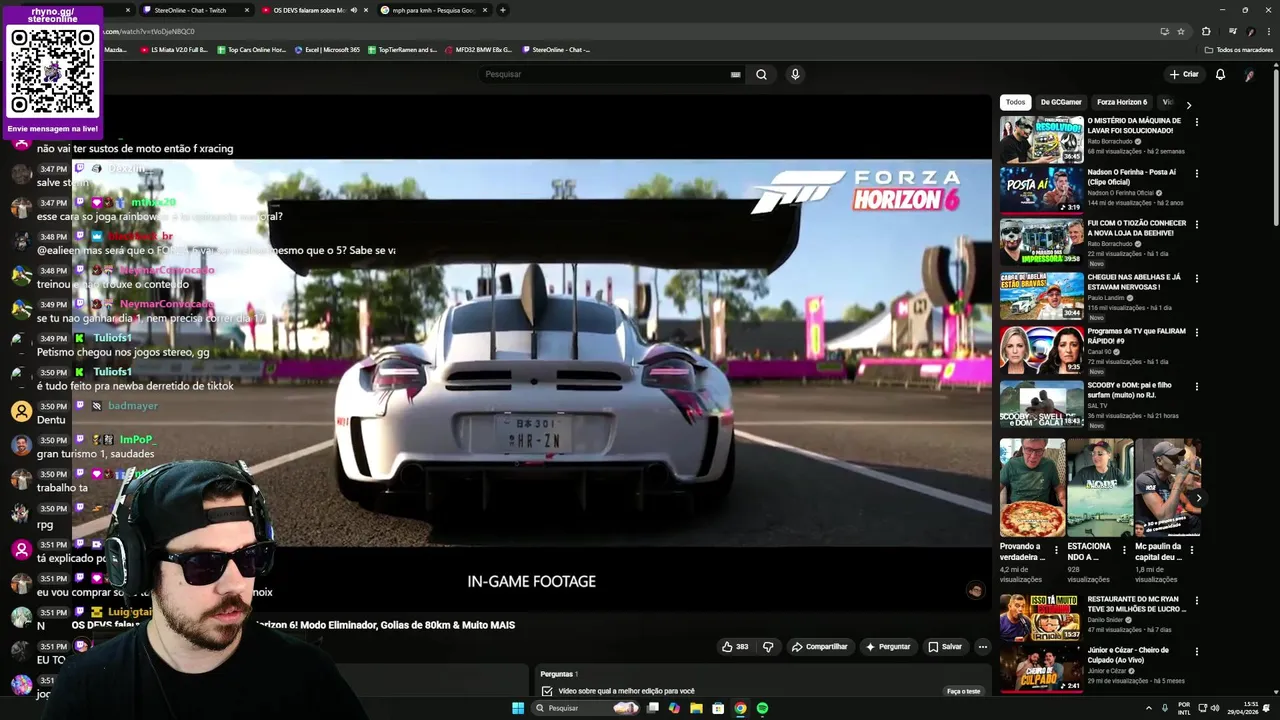
Task: Open the Windows Start menu
Action: click(x=518, y=708)
